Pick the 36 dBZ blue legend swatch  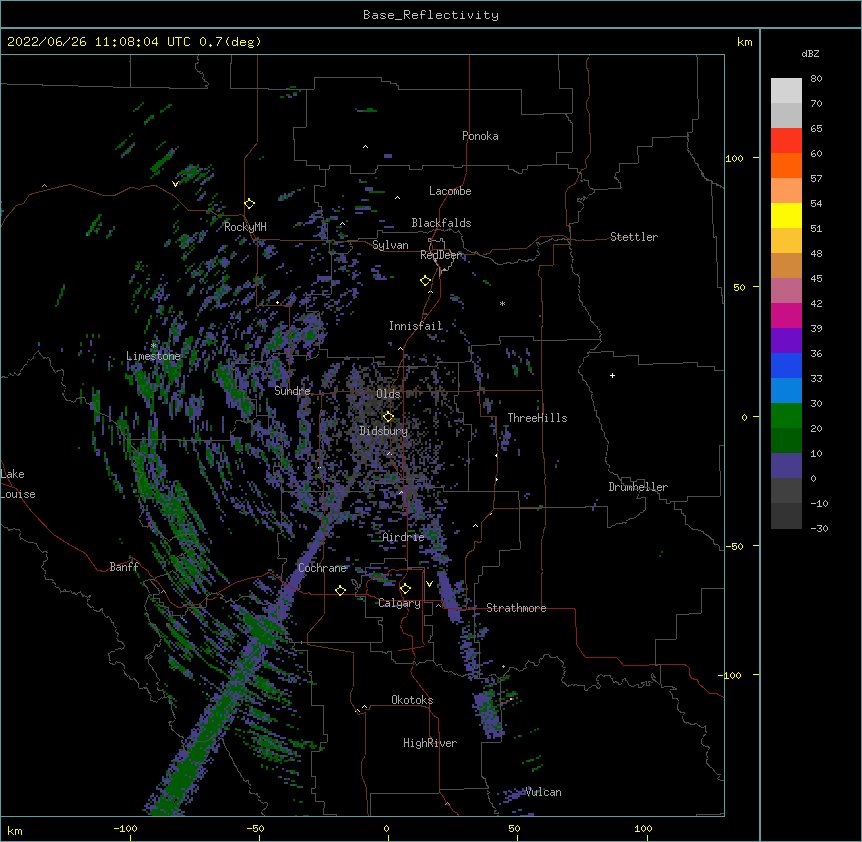786,365
